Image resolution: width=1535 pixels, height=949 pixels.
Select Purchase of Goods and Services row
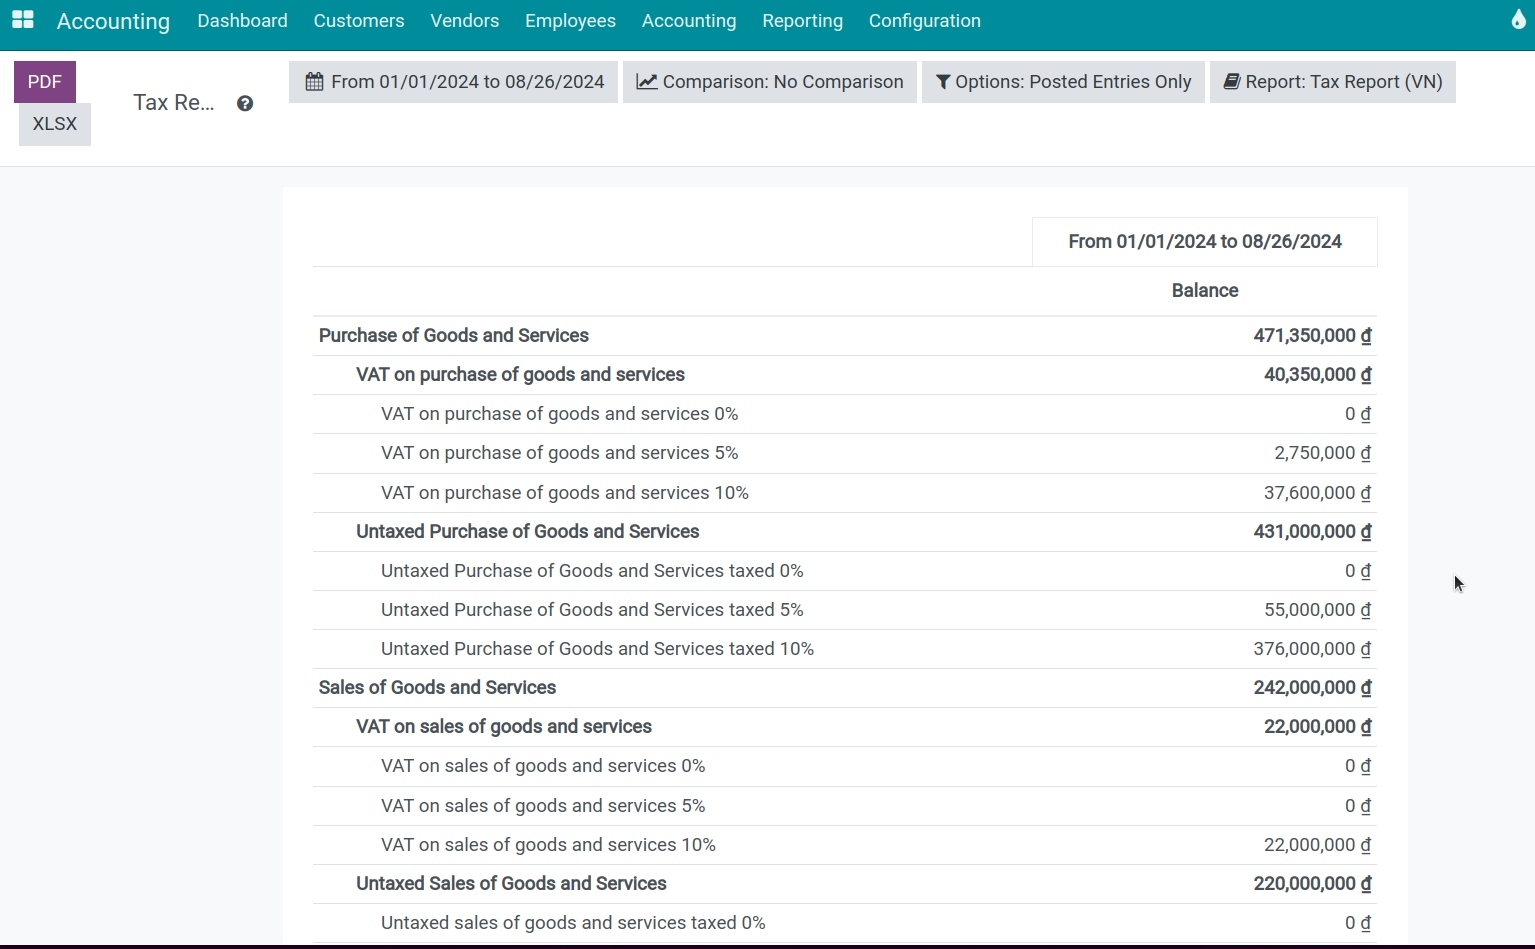point(844,336)
